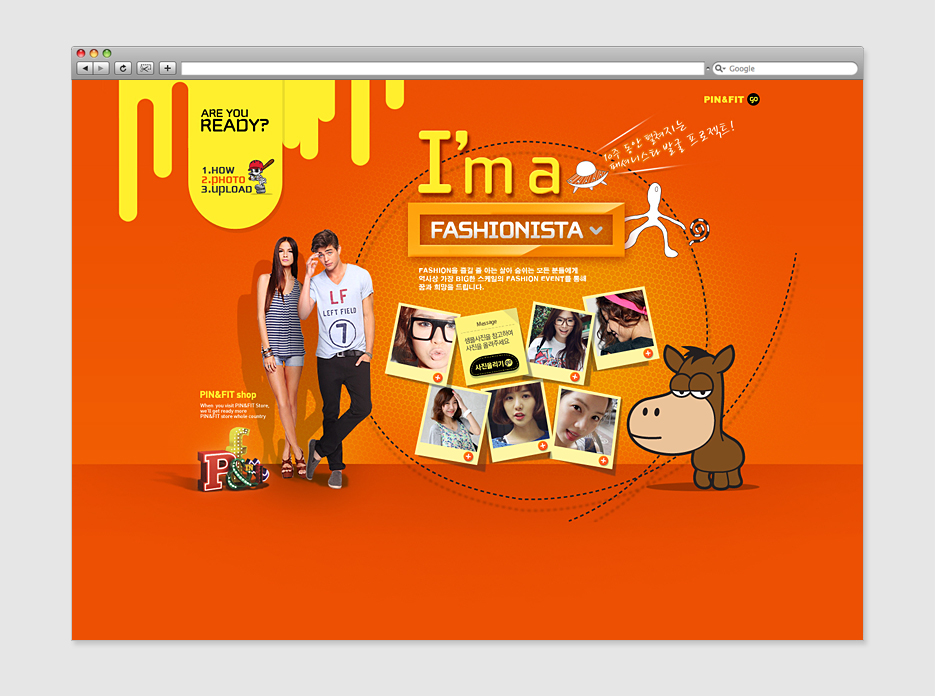The image size is (935, 696).
Task: Click the ARE YOU READY? heading
Action: point(234,120)
